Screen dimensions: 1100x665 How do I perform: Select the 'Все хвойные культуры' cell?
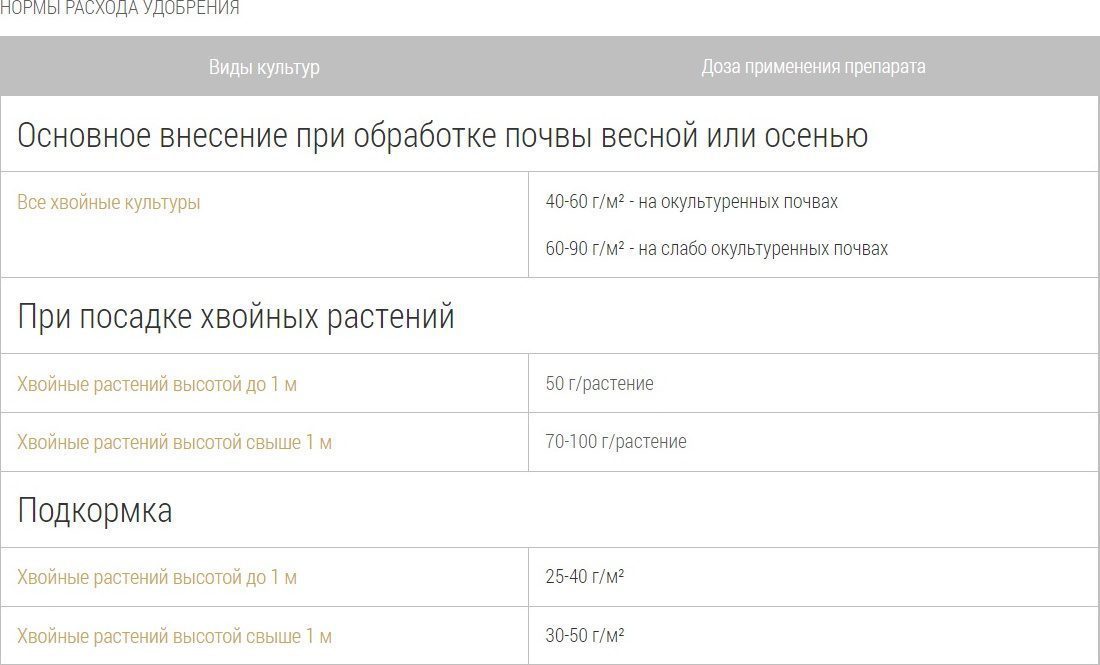pos(108,202)
